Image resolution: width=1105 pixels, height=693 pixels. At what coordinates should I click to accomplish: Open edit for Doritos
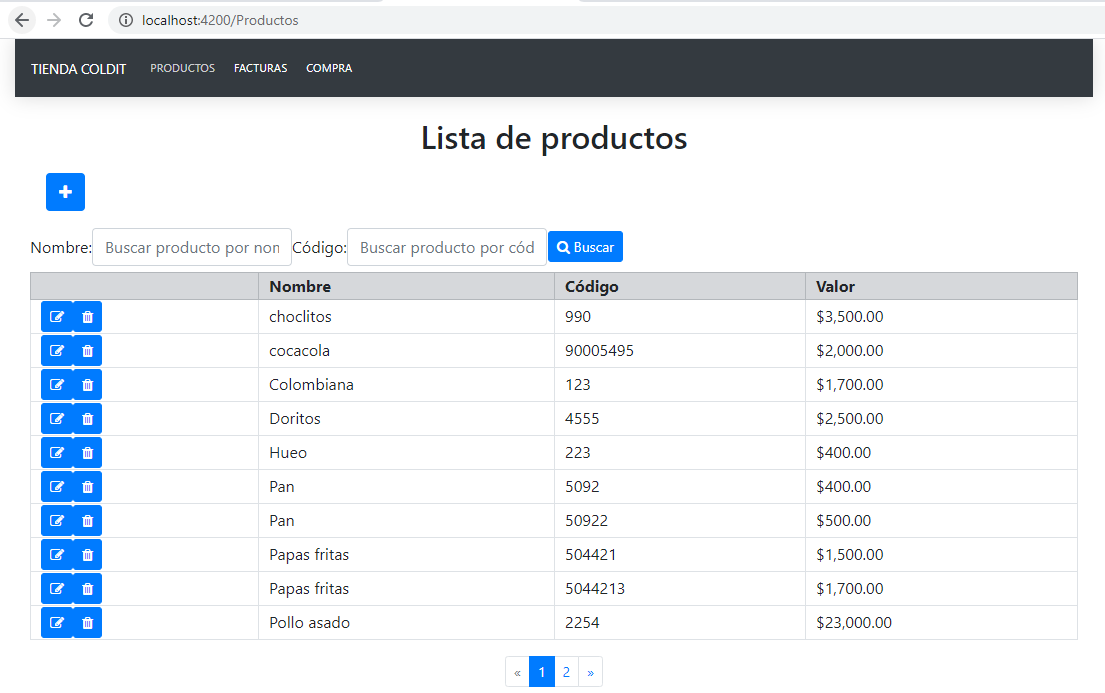(57, 419)
